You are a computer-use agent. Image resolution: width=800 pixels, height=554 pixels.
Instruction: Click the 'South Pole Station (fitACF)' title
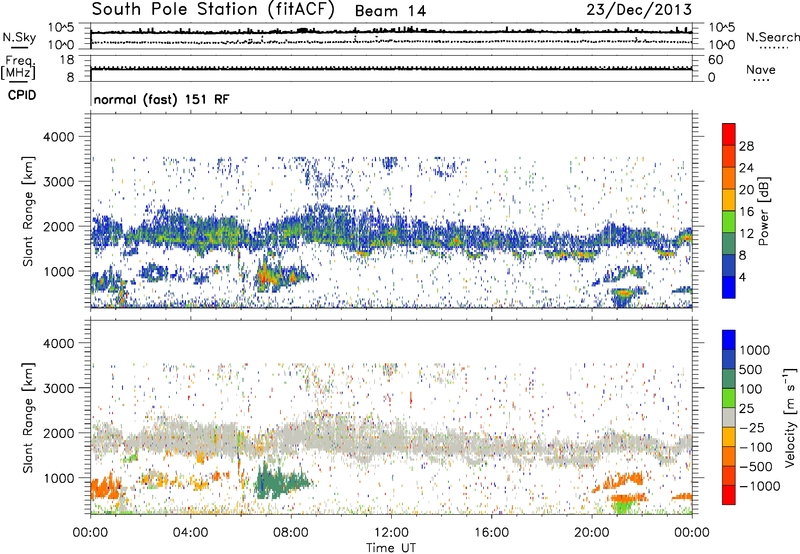213,9
